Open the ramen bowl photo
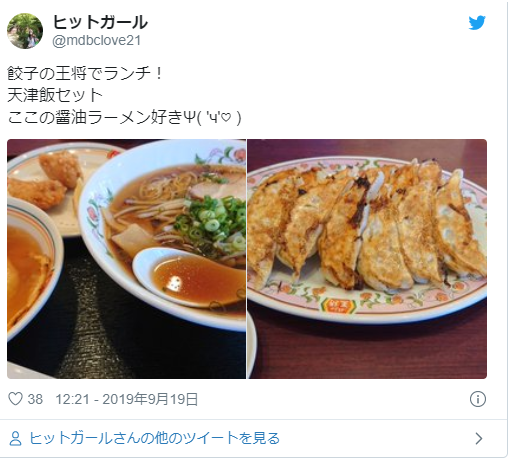Viewport: 515px width, 464px height. pos(126,259)
